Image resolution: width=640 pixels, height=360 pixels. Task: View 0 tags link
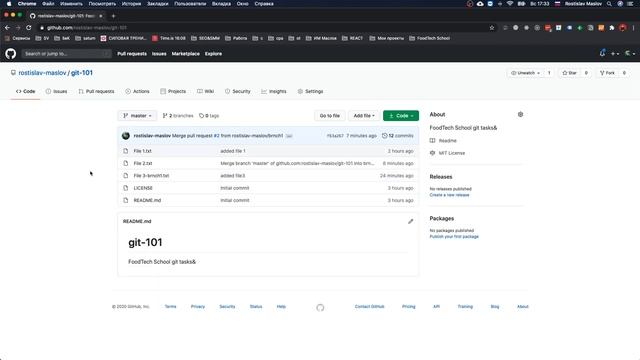[209, 116]
